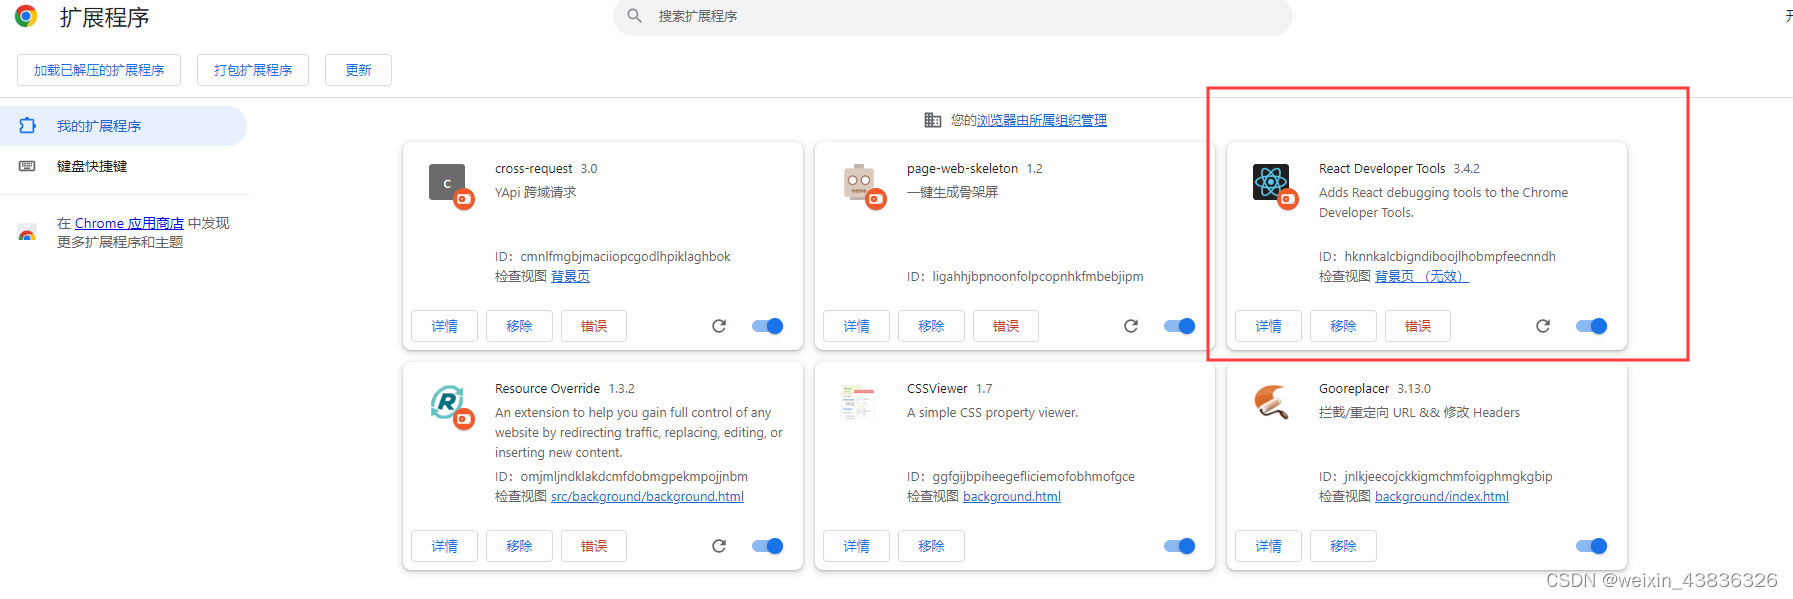
Task: Disable the cross-request extension toggle
Action: point(768,326)
